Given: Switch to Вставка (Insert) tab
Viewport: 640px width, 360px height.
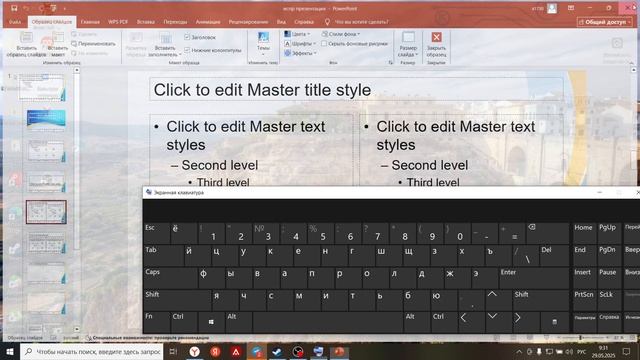Looking at the screenshot, I should tap(146, 22).
